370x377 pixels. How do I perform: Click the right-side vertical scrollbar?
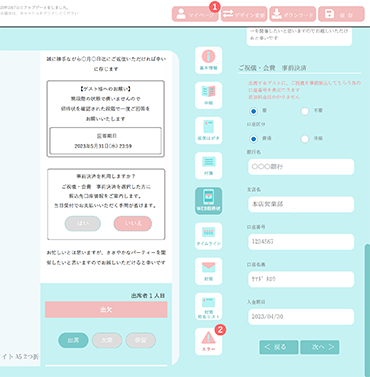pyautogui.click(x=367, y=310)
